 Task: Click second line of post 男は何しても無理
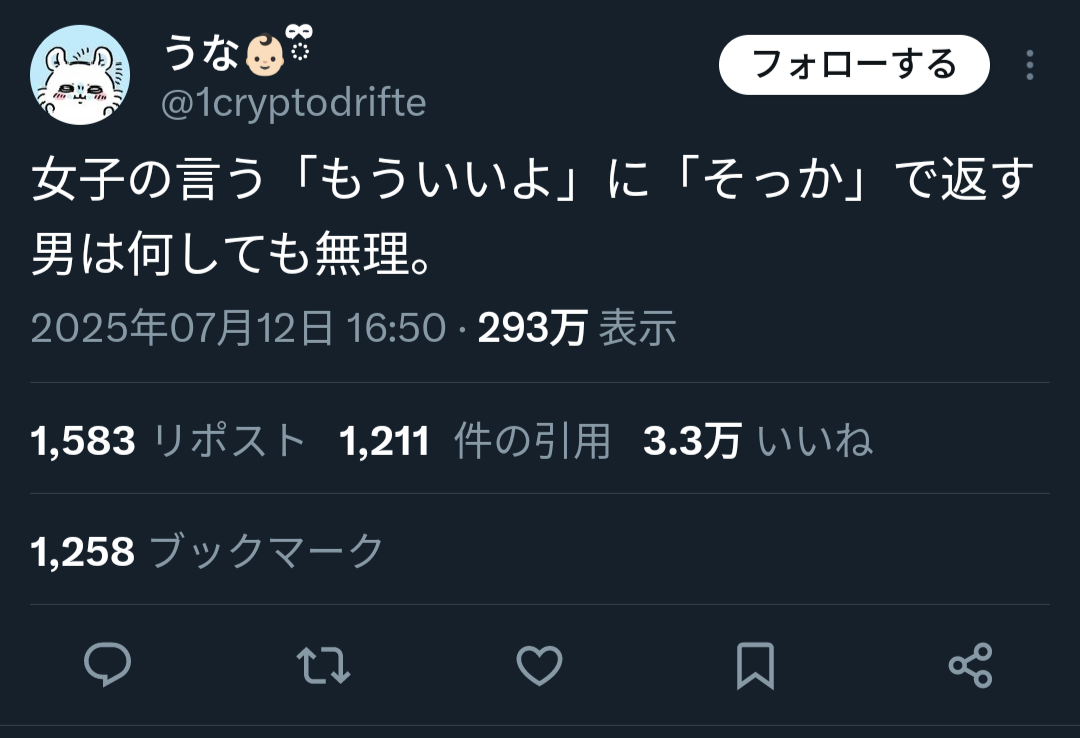pyautogui.click(x=231, y=254)
